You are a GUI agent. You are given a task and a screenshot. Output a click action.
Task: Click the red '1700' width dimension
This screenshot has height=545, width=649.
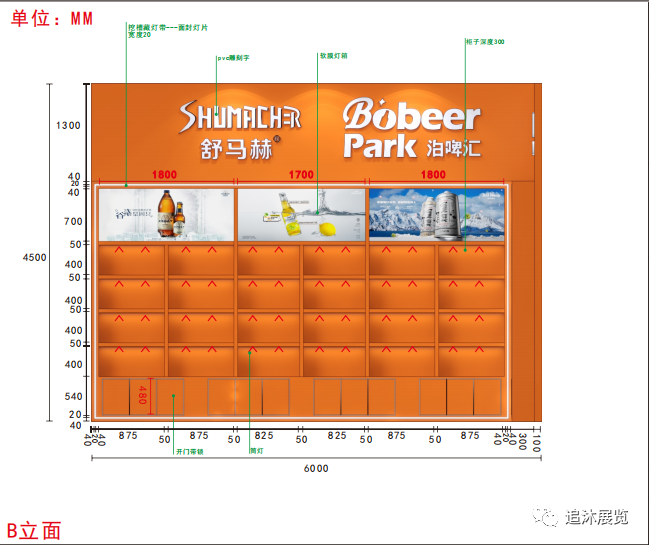tap(301, 175)
